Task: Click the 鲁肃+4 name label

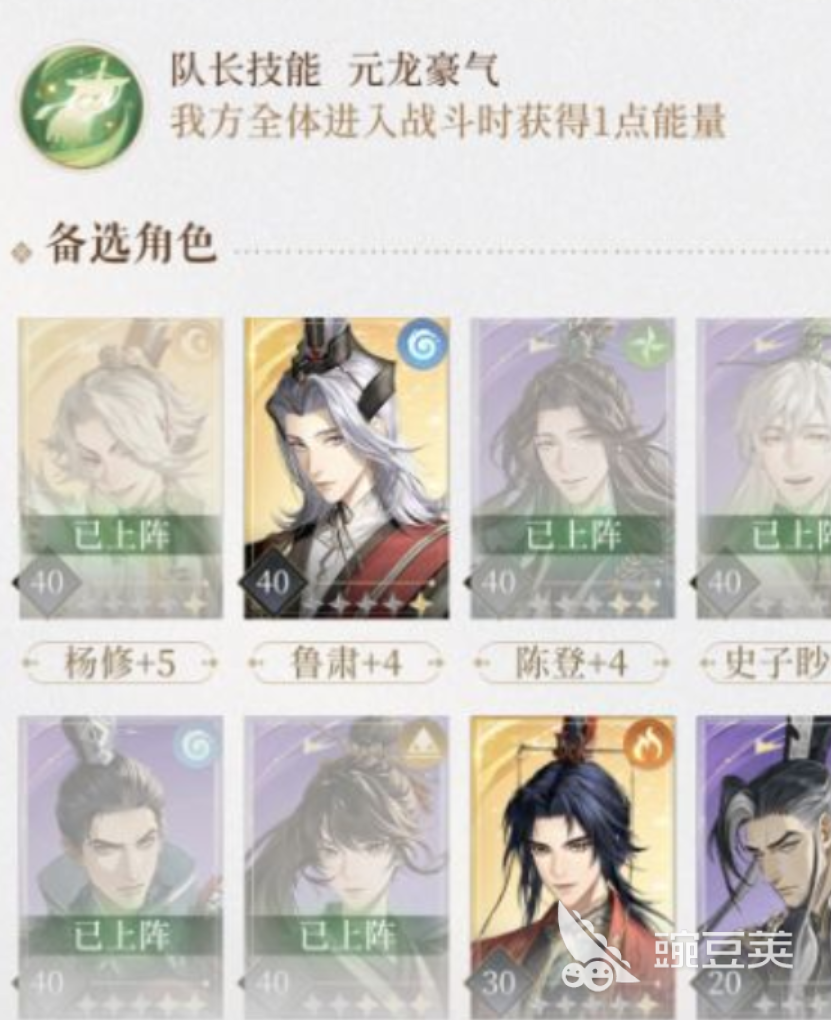Action: [x=346, y=663]
